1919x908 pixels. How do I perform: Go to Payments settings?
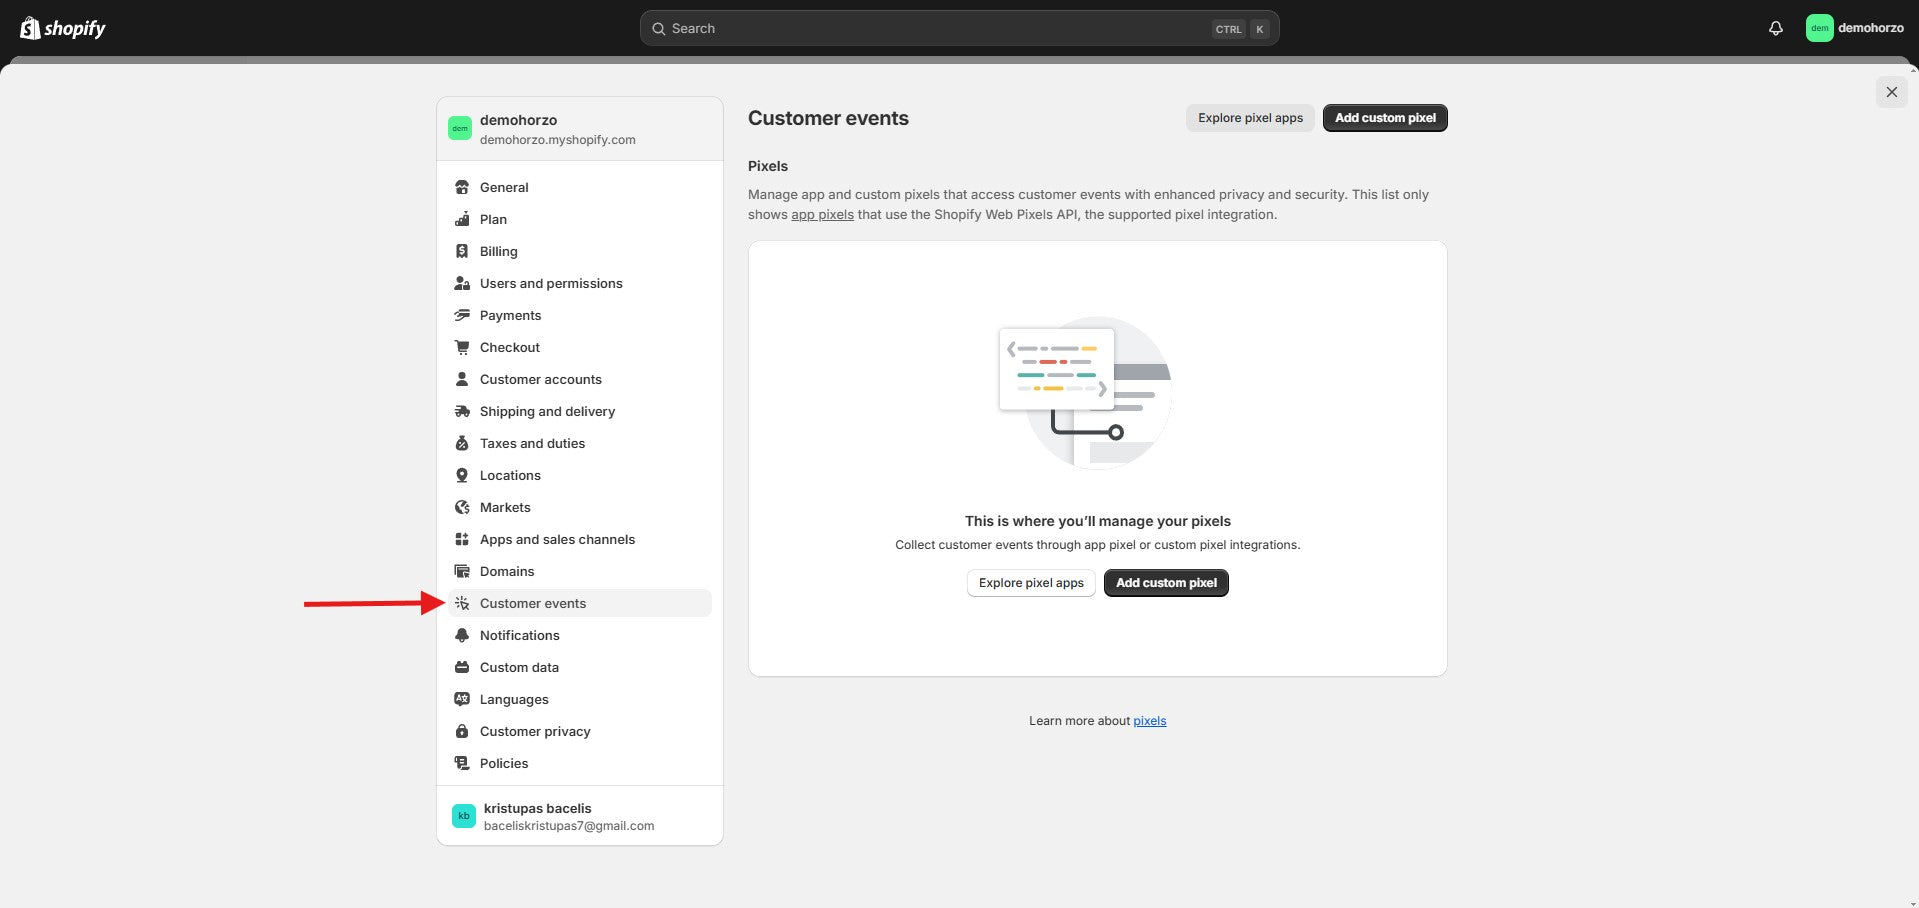pyautogui.click(x=510, y=315)
